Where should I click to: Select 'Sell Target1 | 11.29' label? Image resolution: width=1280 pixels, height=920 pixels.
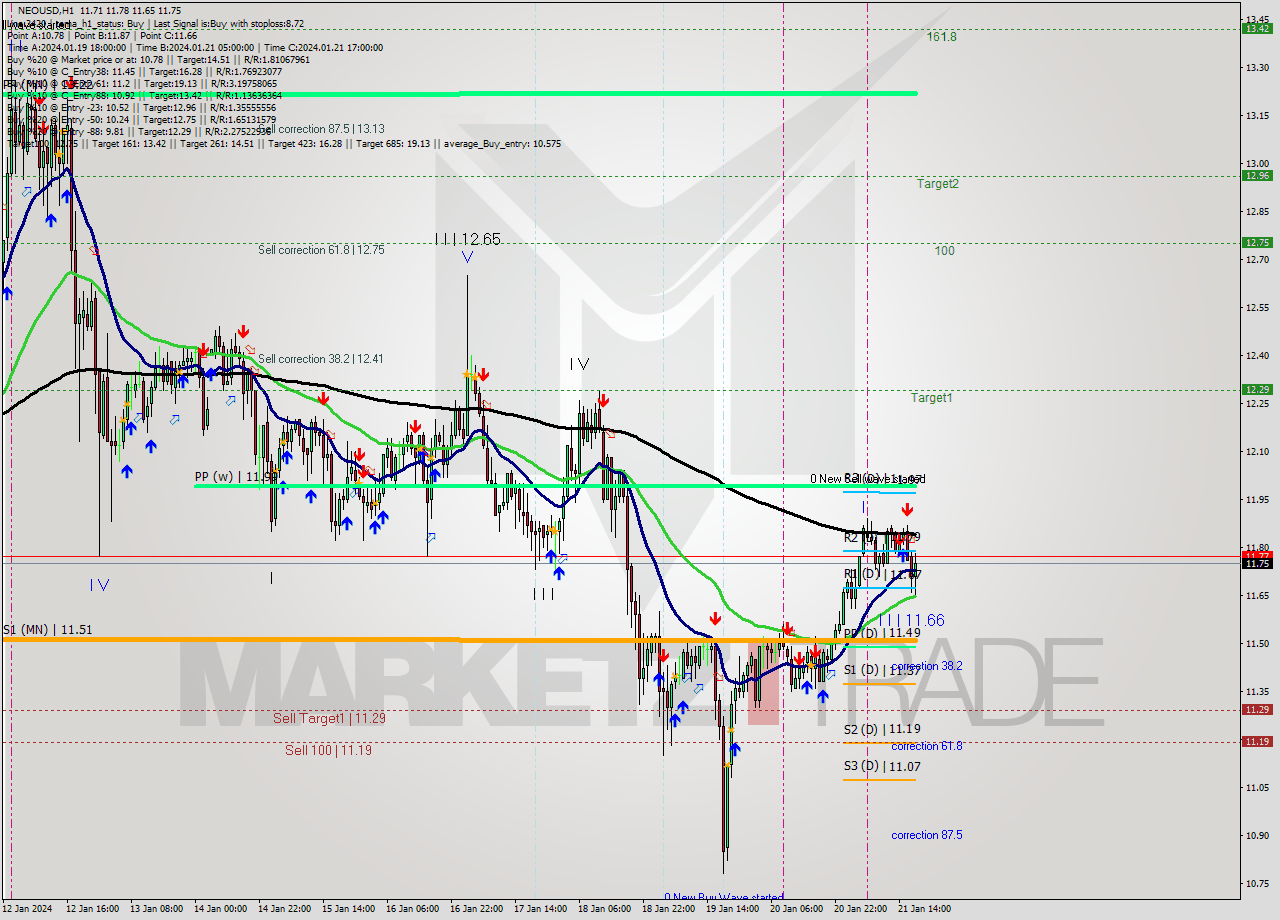pos(329,718)
